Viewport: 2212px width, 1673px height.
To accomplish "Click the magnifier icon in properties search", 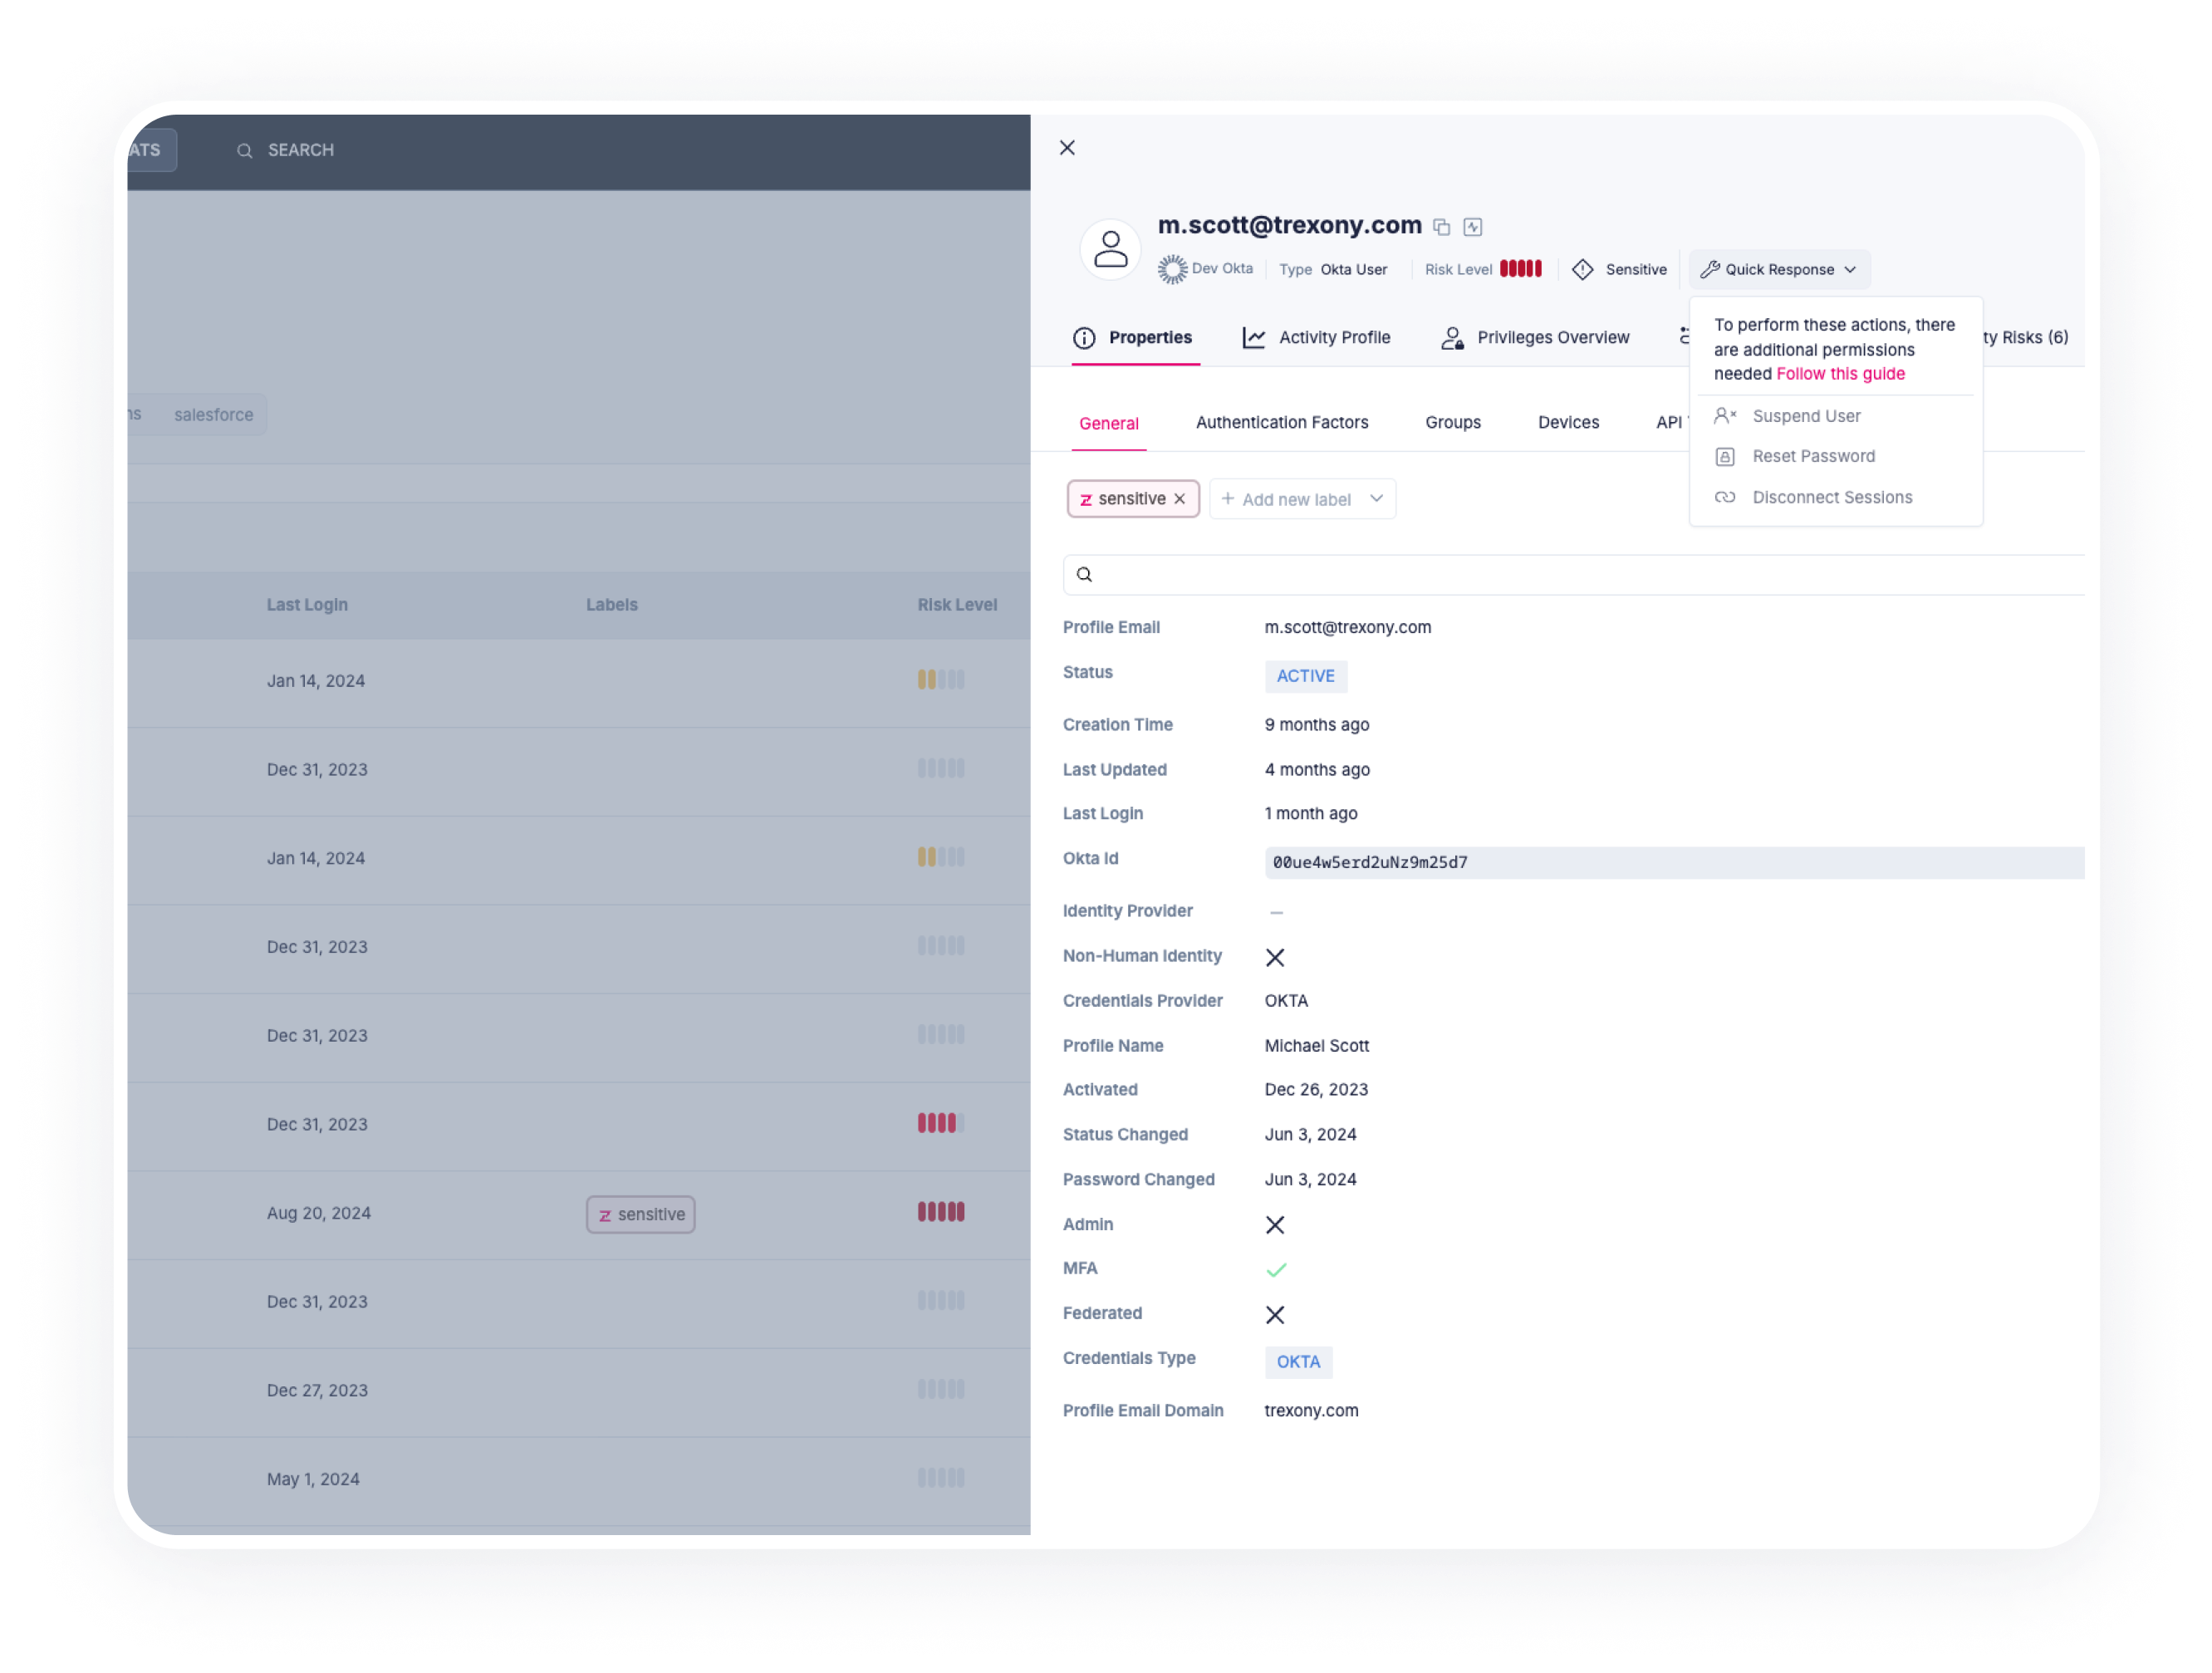I will (1084, 575).
